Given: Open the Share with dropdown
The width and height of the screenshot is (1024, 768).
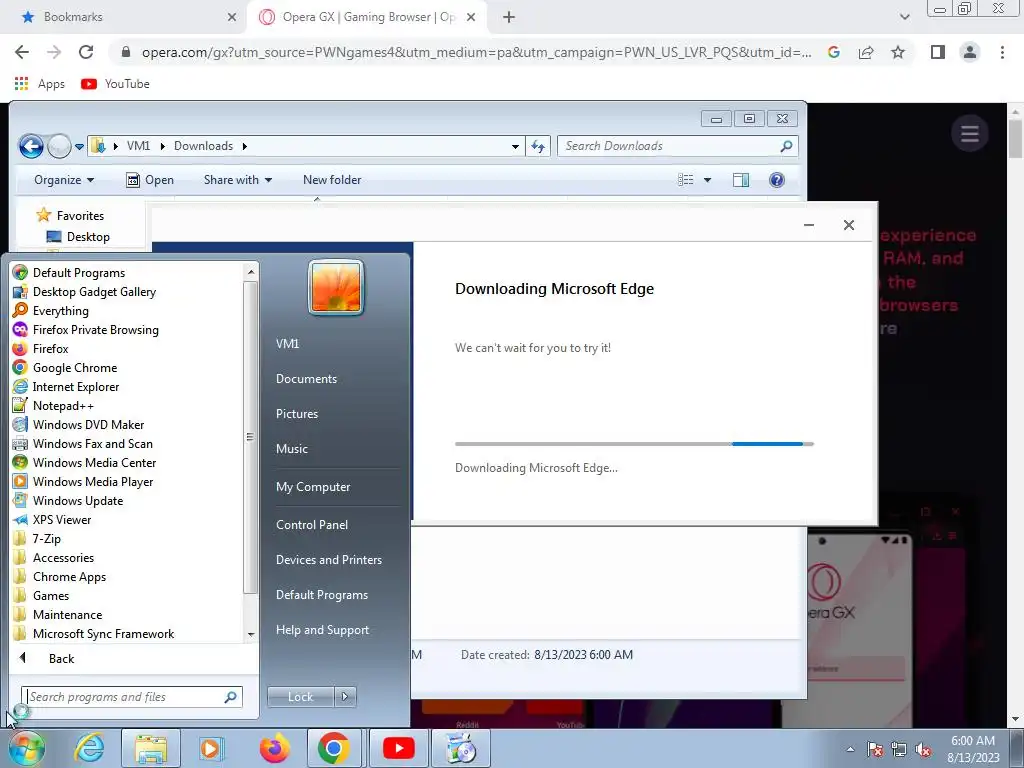Looking at the screenshot, I should 238,180.
